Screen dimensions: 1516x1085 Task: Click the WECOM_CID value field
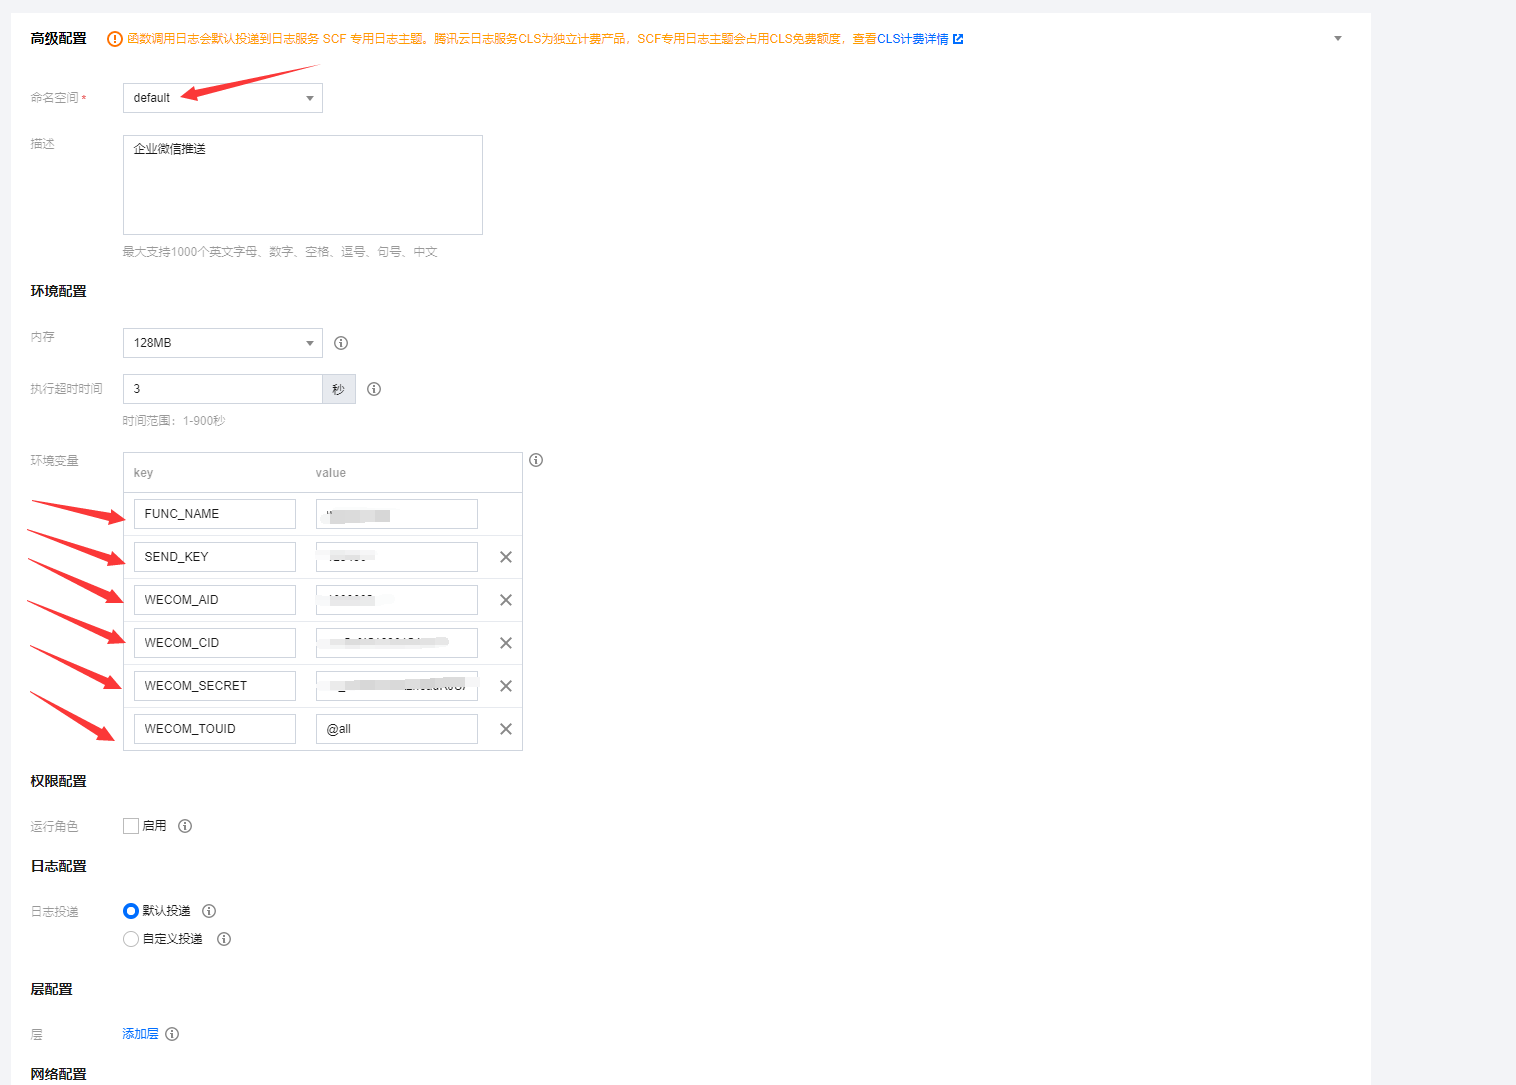[x=397, y=643]
